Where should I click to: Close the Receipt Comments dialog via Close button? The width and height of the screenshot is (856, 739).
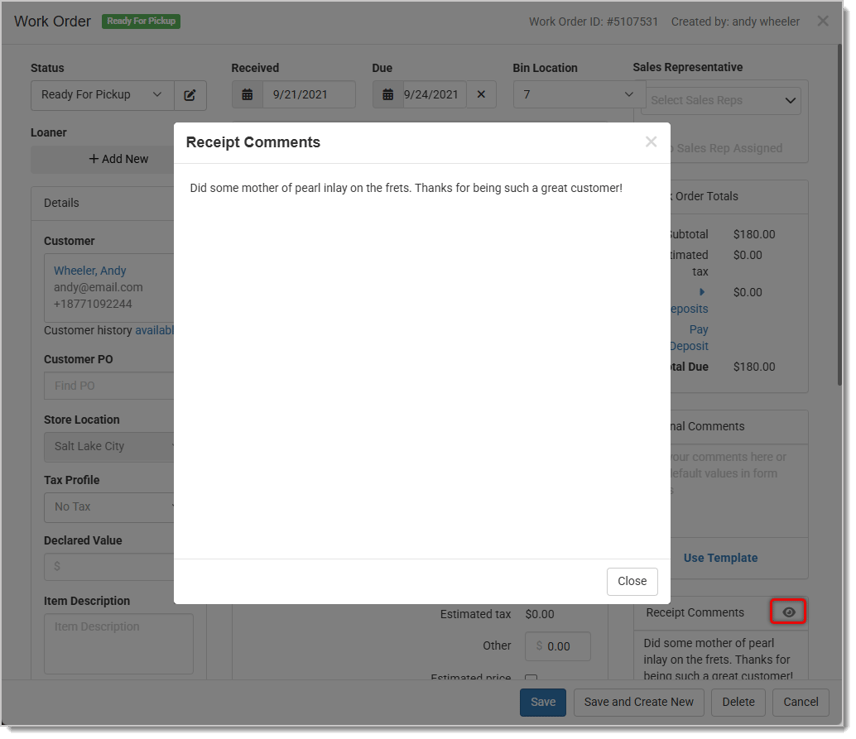coord(632,581)
